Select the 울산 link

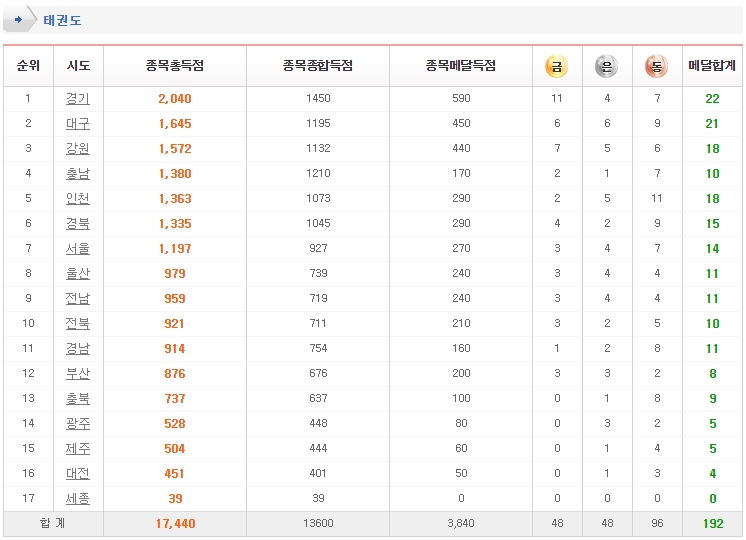[x=78, y=274]
